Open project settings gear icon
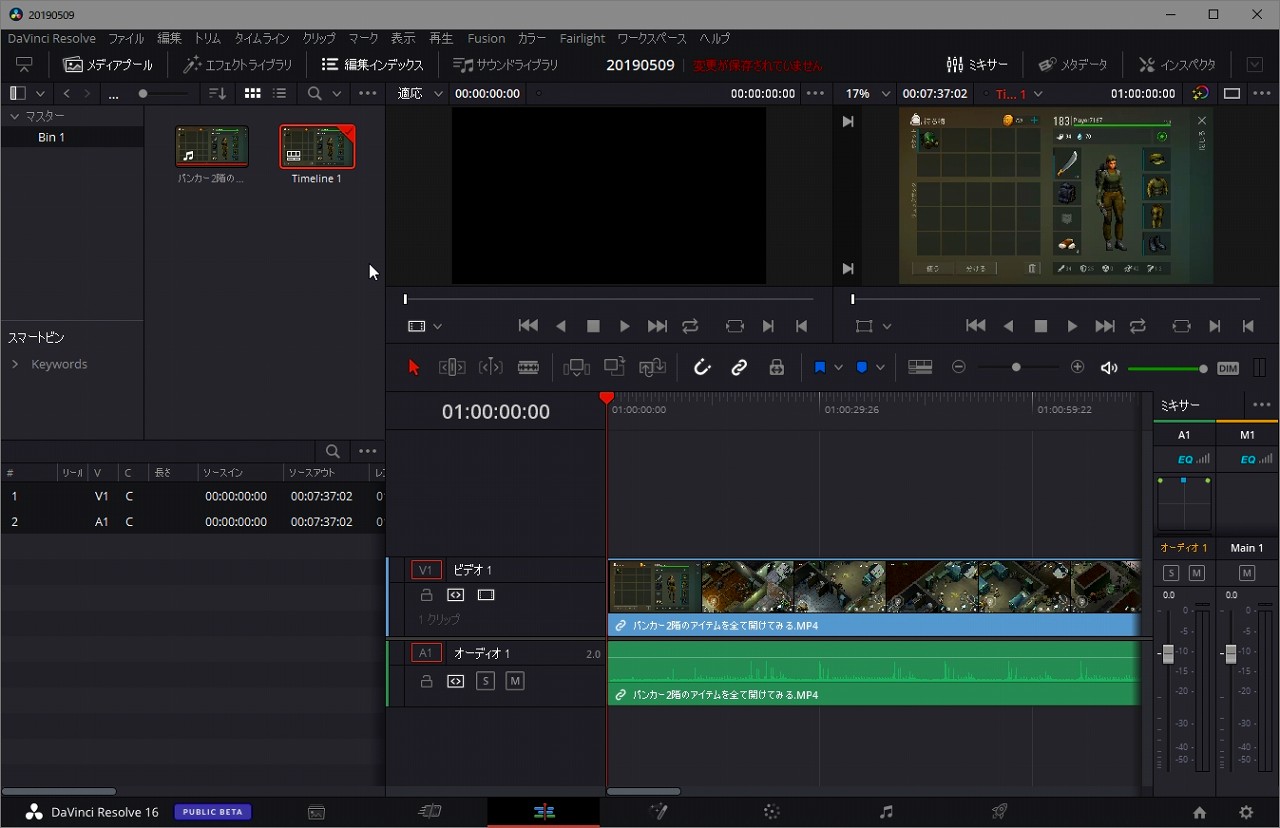 point(1246,812)
